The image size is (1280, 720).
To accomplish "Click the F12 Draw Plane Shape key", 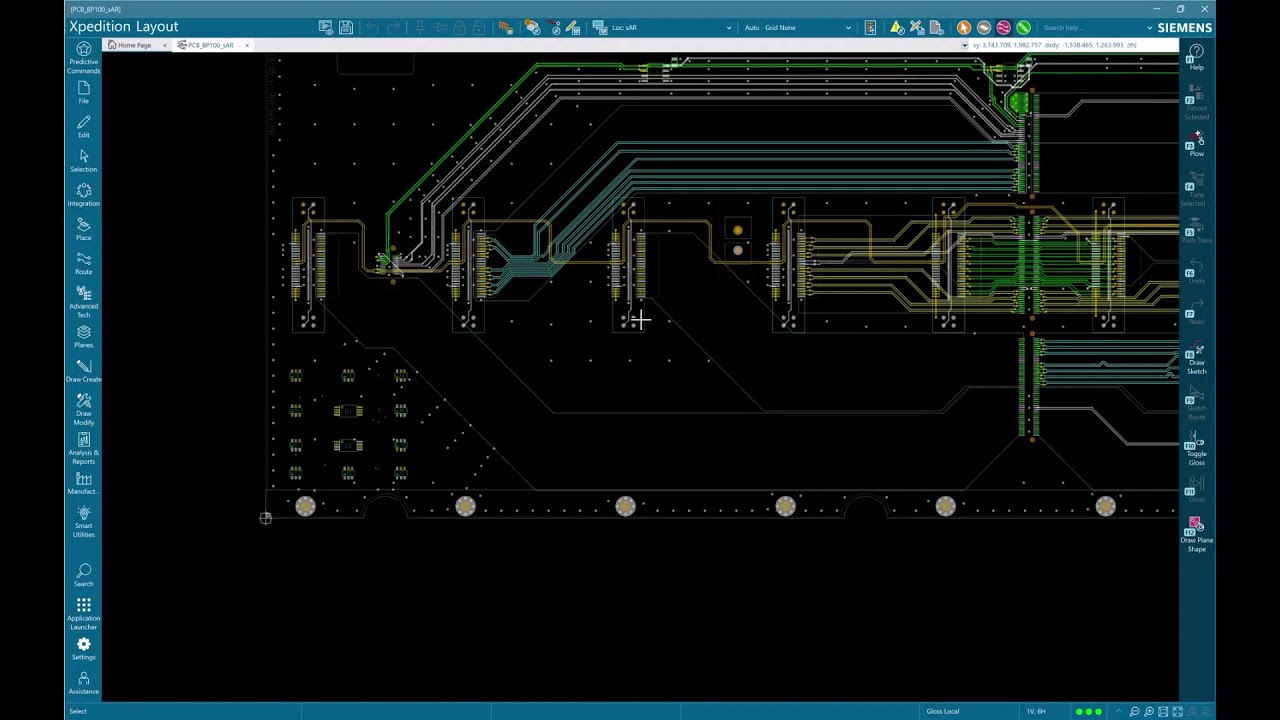I will (1196, 536).
